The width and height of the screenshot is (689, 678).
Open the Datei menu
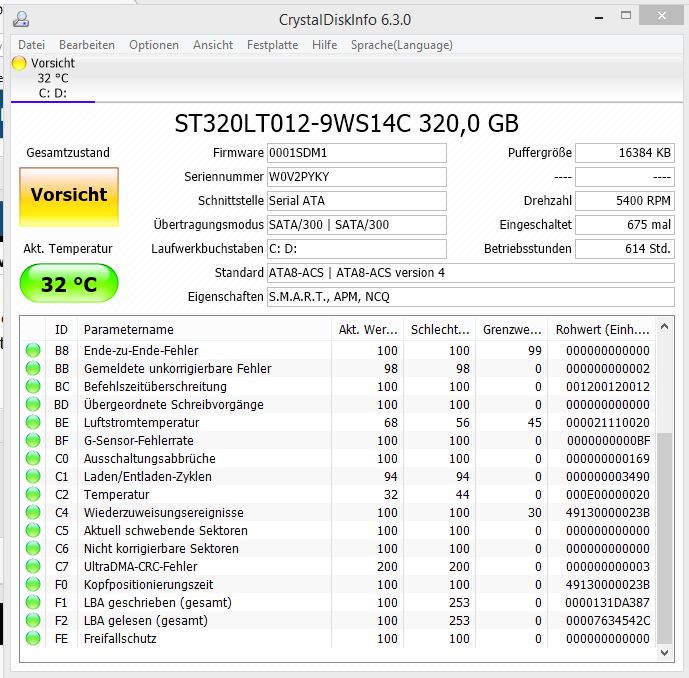[x=31, y=45]
